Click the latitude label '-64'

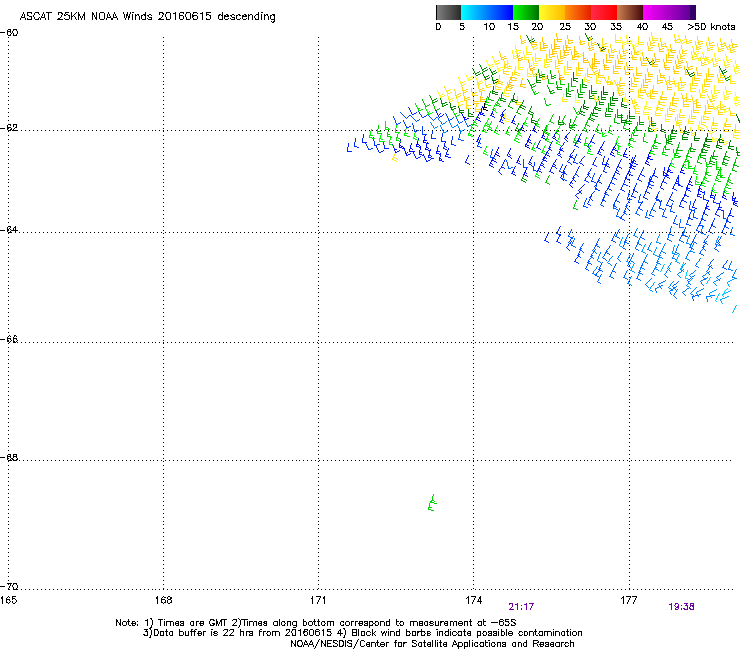coord(9,230)
